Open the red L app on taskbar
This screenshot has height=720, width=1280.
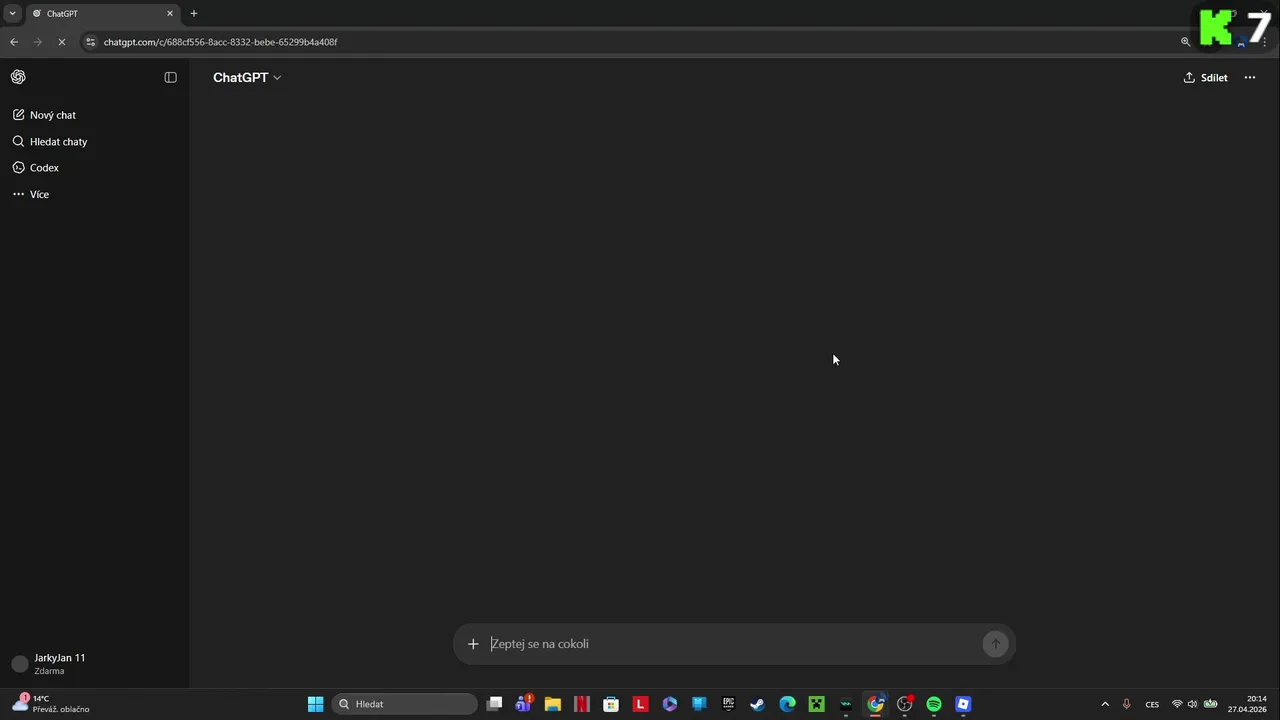point(641,704)
